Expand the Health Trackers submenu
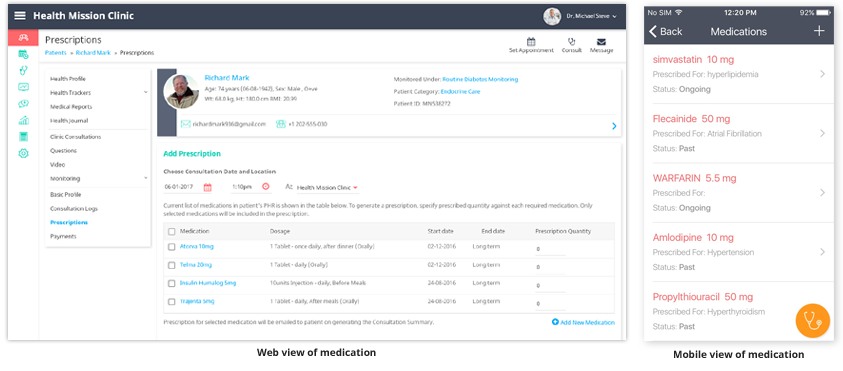Viewport: 843px width, 371px height. coord(146,92)
